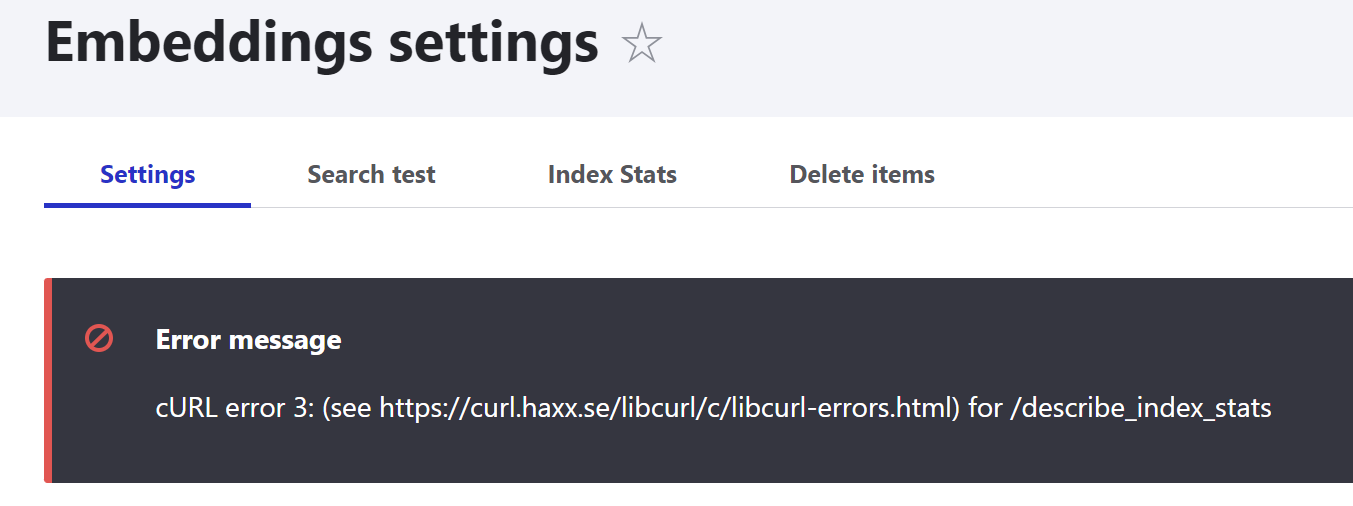
Task: Click blue underline beneath Settings tab
Action: point(148,205)
